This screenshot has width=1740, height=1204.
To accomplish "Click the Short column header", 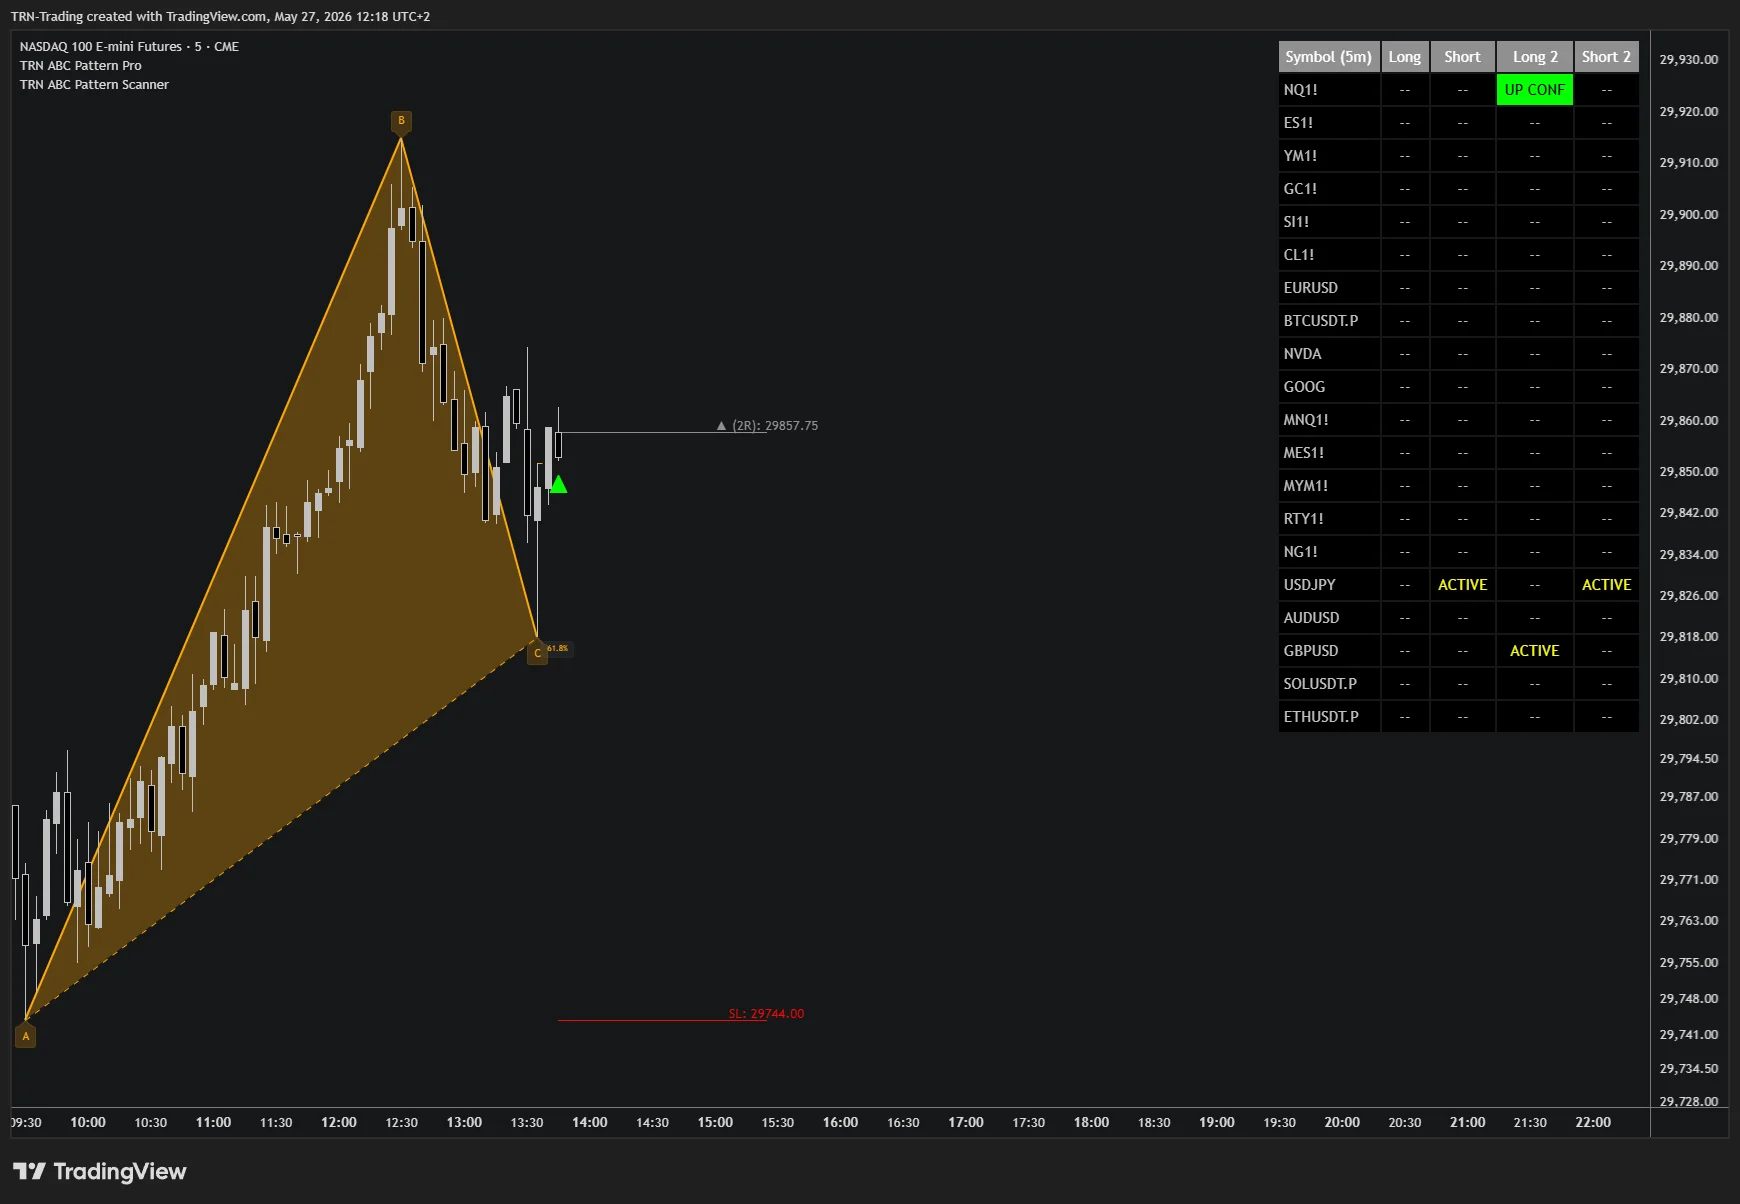I will 1463,57.
